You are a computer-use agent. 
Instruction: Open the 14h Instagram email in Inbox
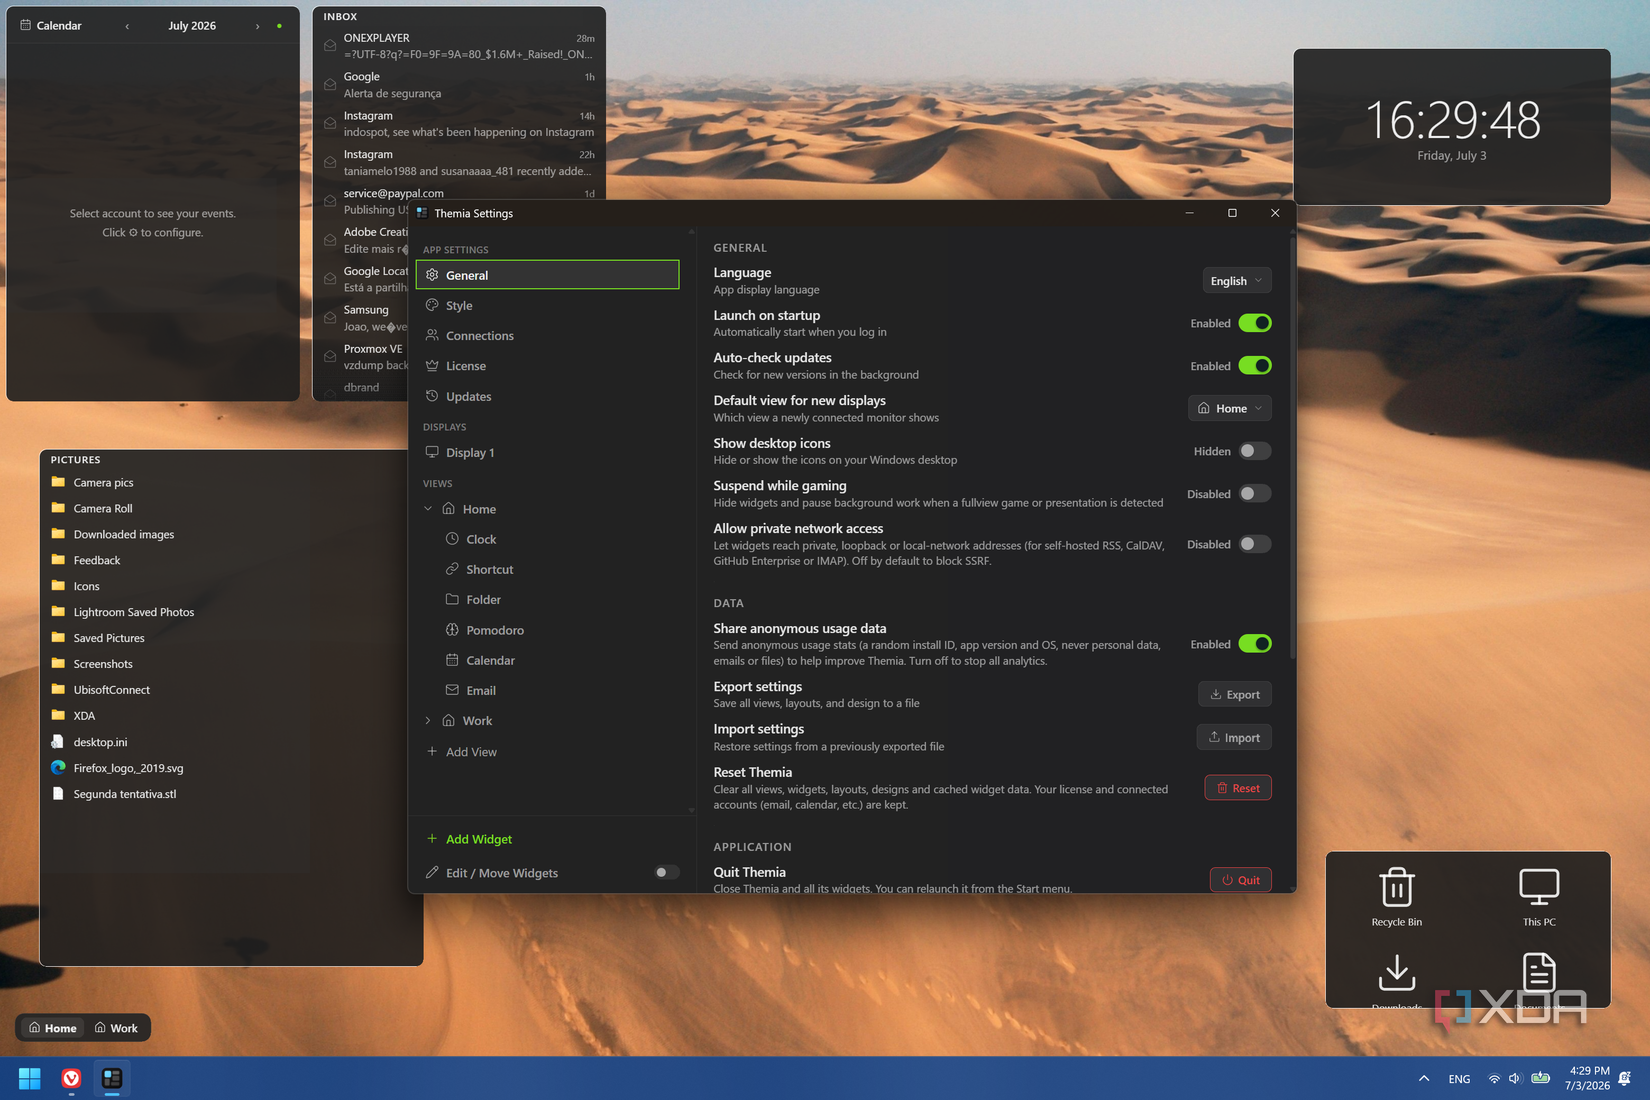click(x=459, y=124)
